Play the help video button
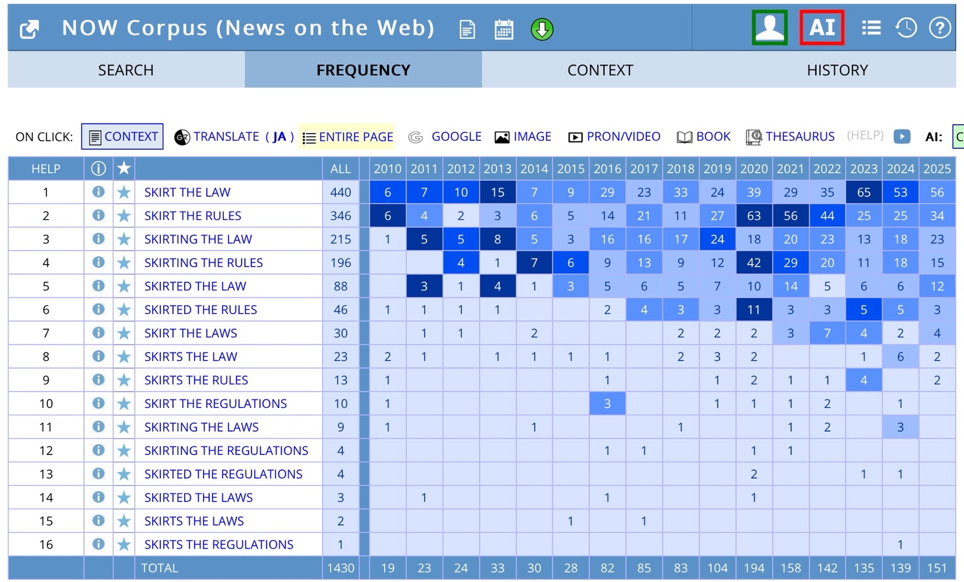Viewport: 964px width, 582px height. [x=902, y=136]
